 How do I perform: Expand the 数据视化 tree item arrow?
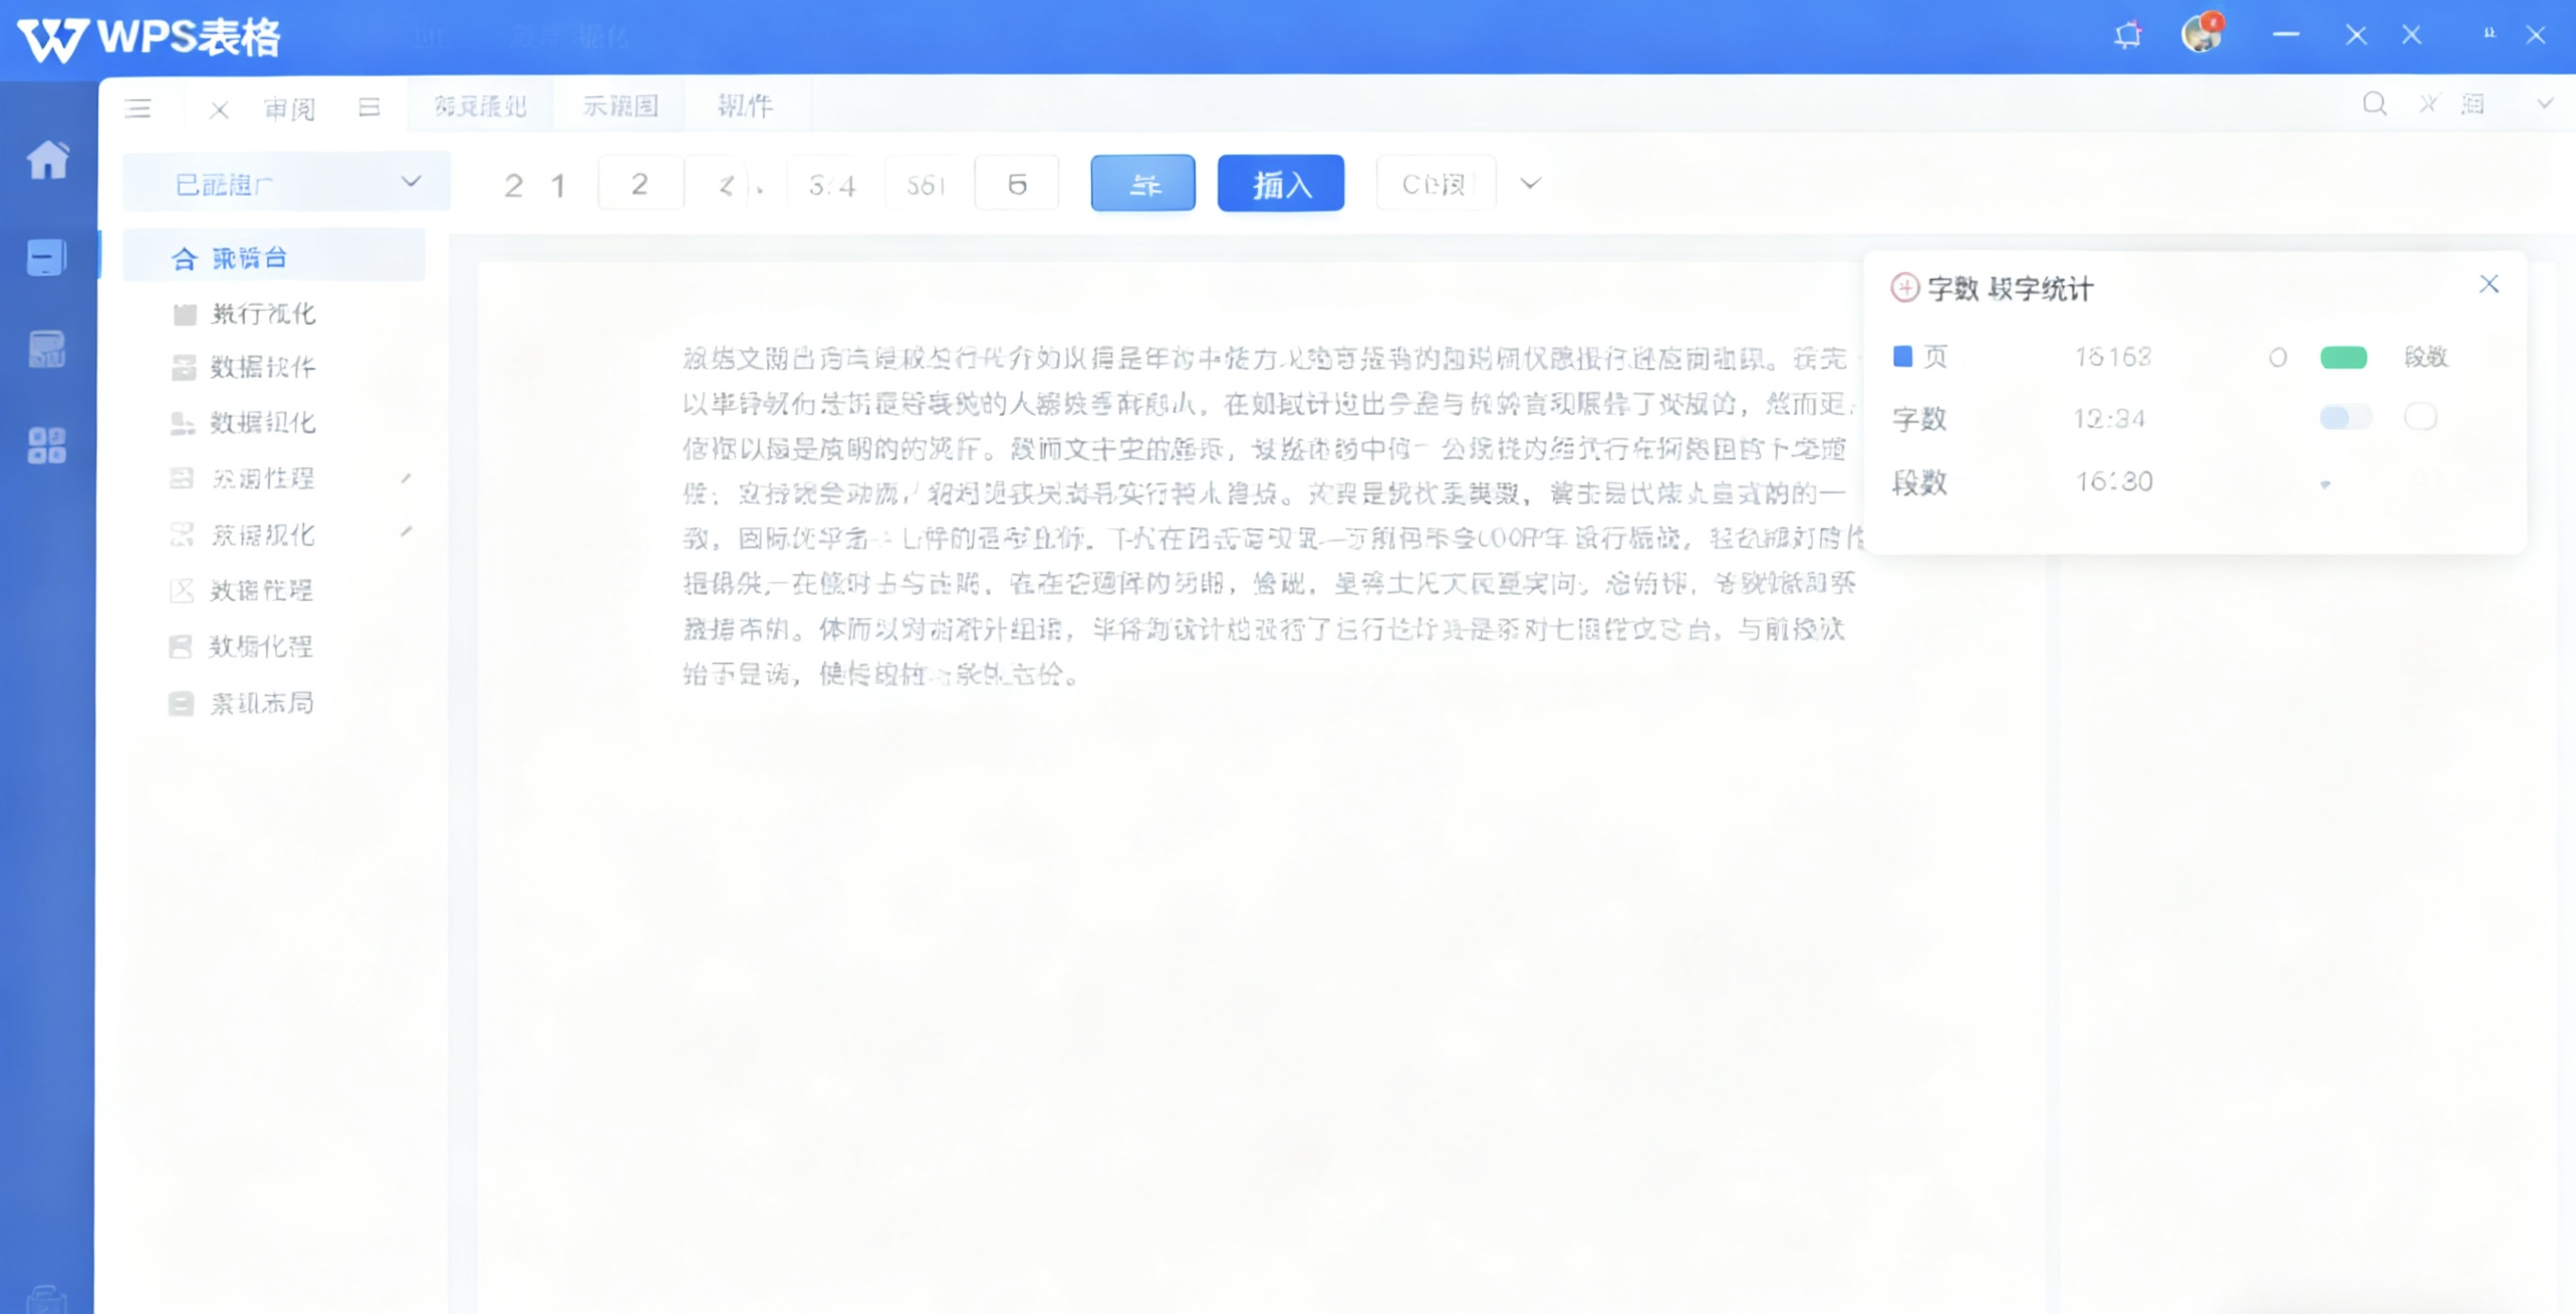(407, 534)
